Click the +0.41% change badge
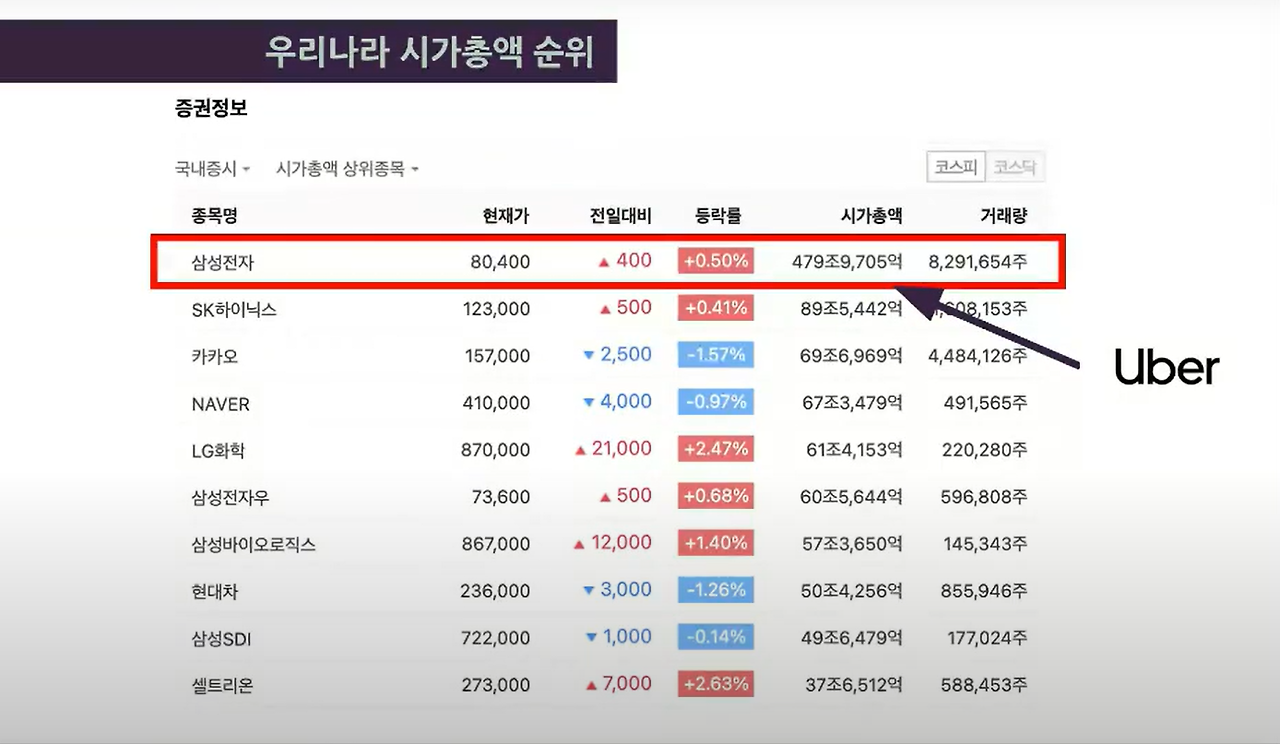Viewport: 1280px width, 744px height. coord(715,308)
